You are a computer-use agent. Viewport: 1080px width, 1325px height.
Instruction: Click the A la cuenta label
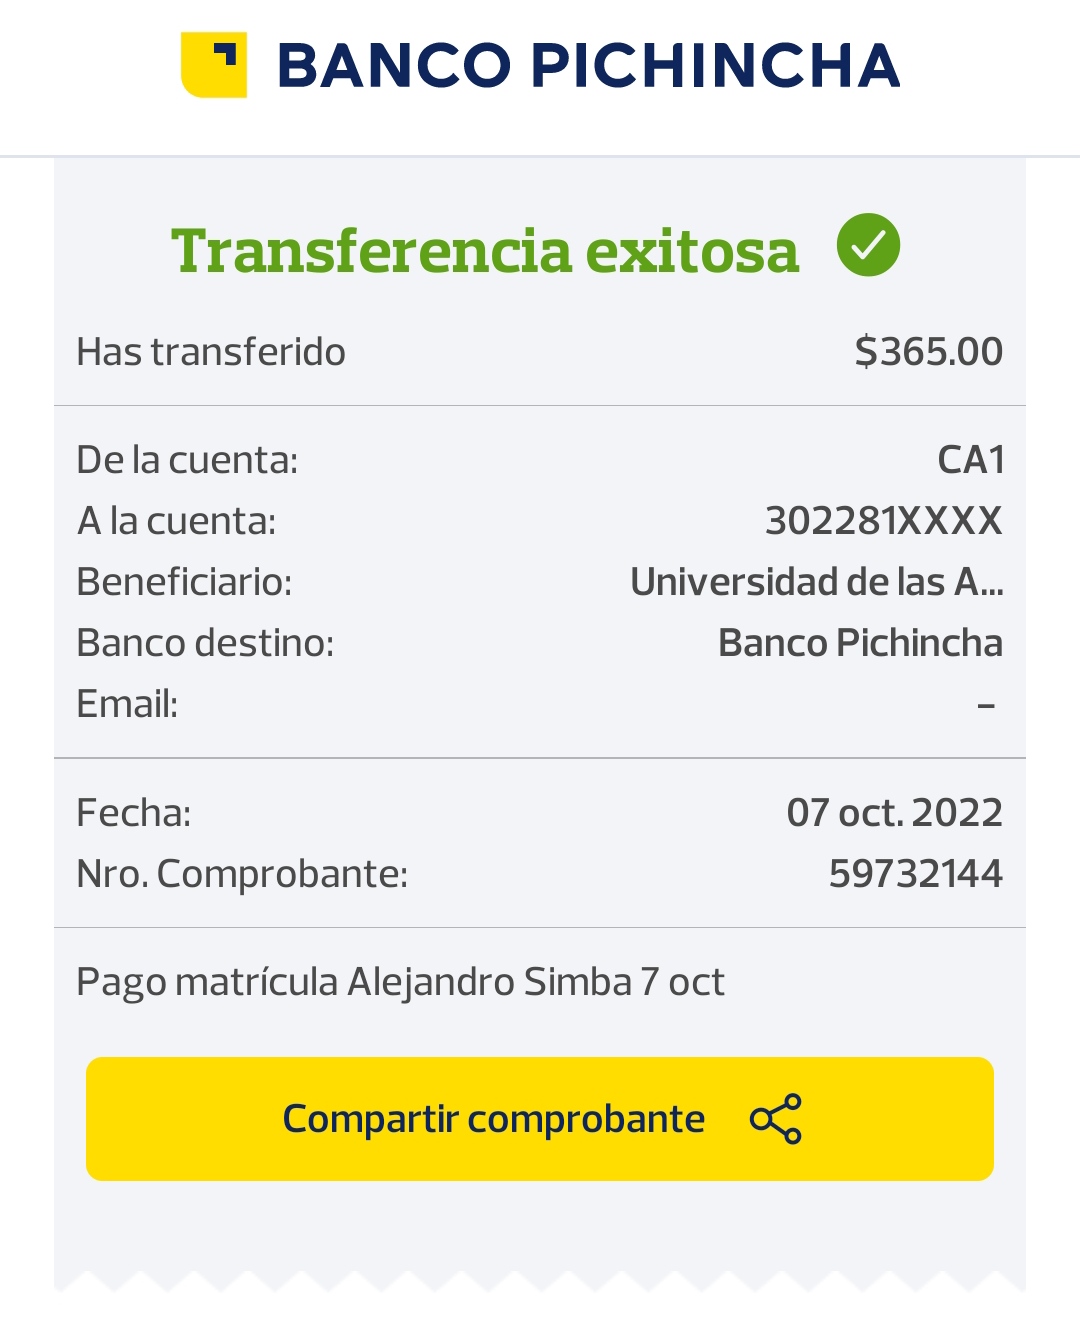[x=176, y=521]
